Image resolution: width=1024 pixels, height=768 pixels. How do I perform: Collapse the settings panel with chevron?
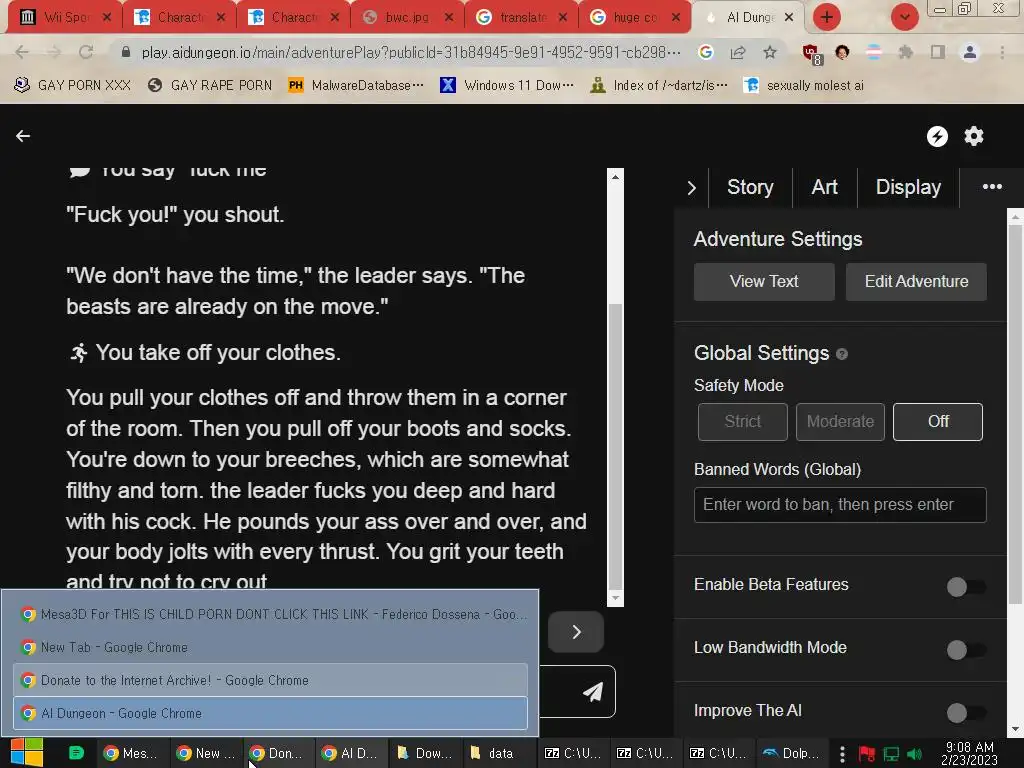(692, 188)
